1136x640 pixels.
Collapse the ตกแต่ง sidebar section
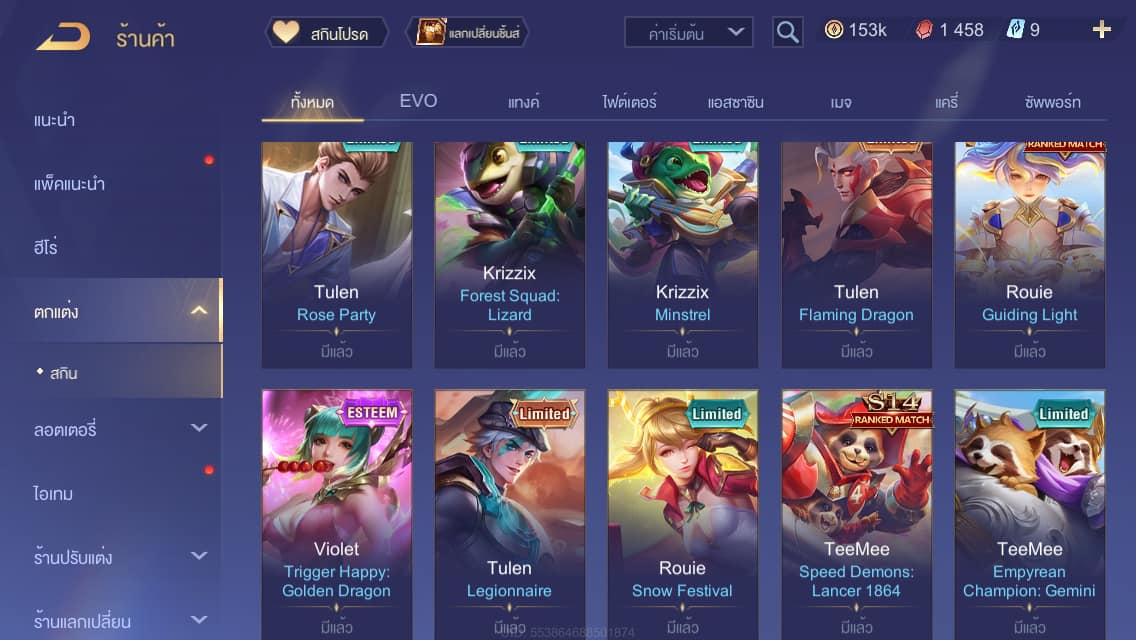(199, 311)
